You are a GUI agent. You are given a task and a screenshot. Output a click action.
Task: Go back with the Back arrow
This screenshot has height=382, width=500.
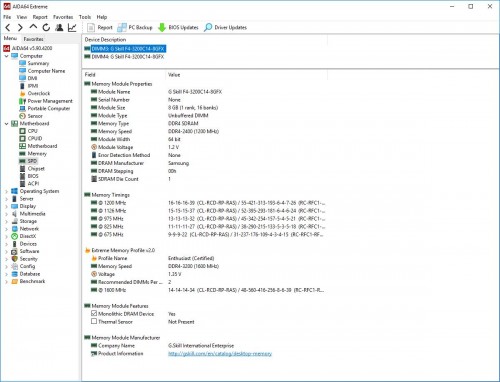point(8,28)
